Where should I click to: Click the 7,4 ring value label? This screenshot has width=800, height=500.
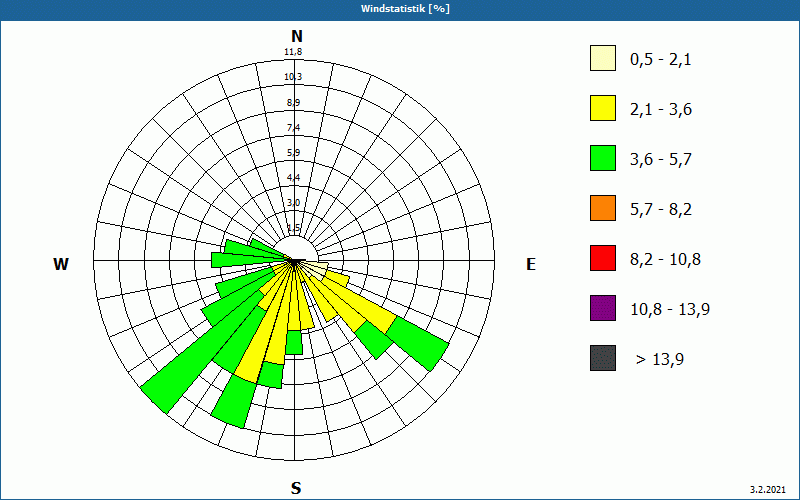tap(293, 128)
